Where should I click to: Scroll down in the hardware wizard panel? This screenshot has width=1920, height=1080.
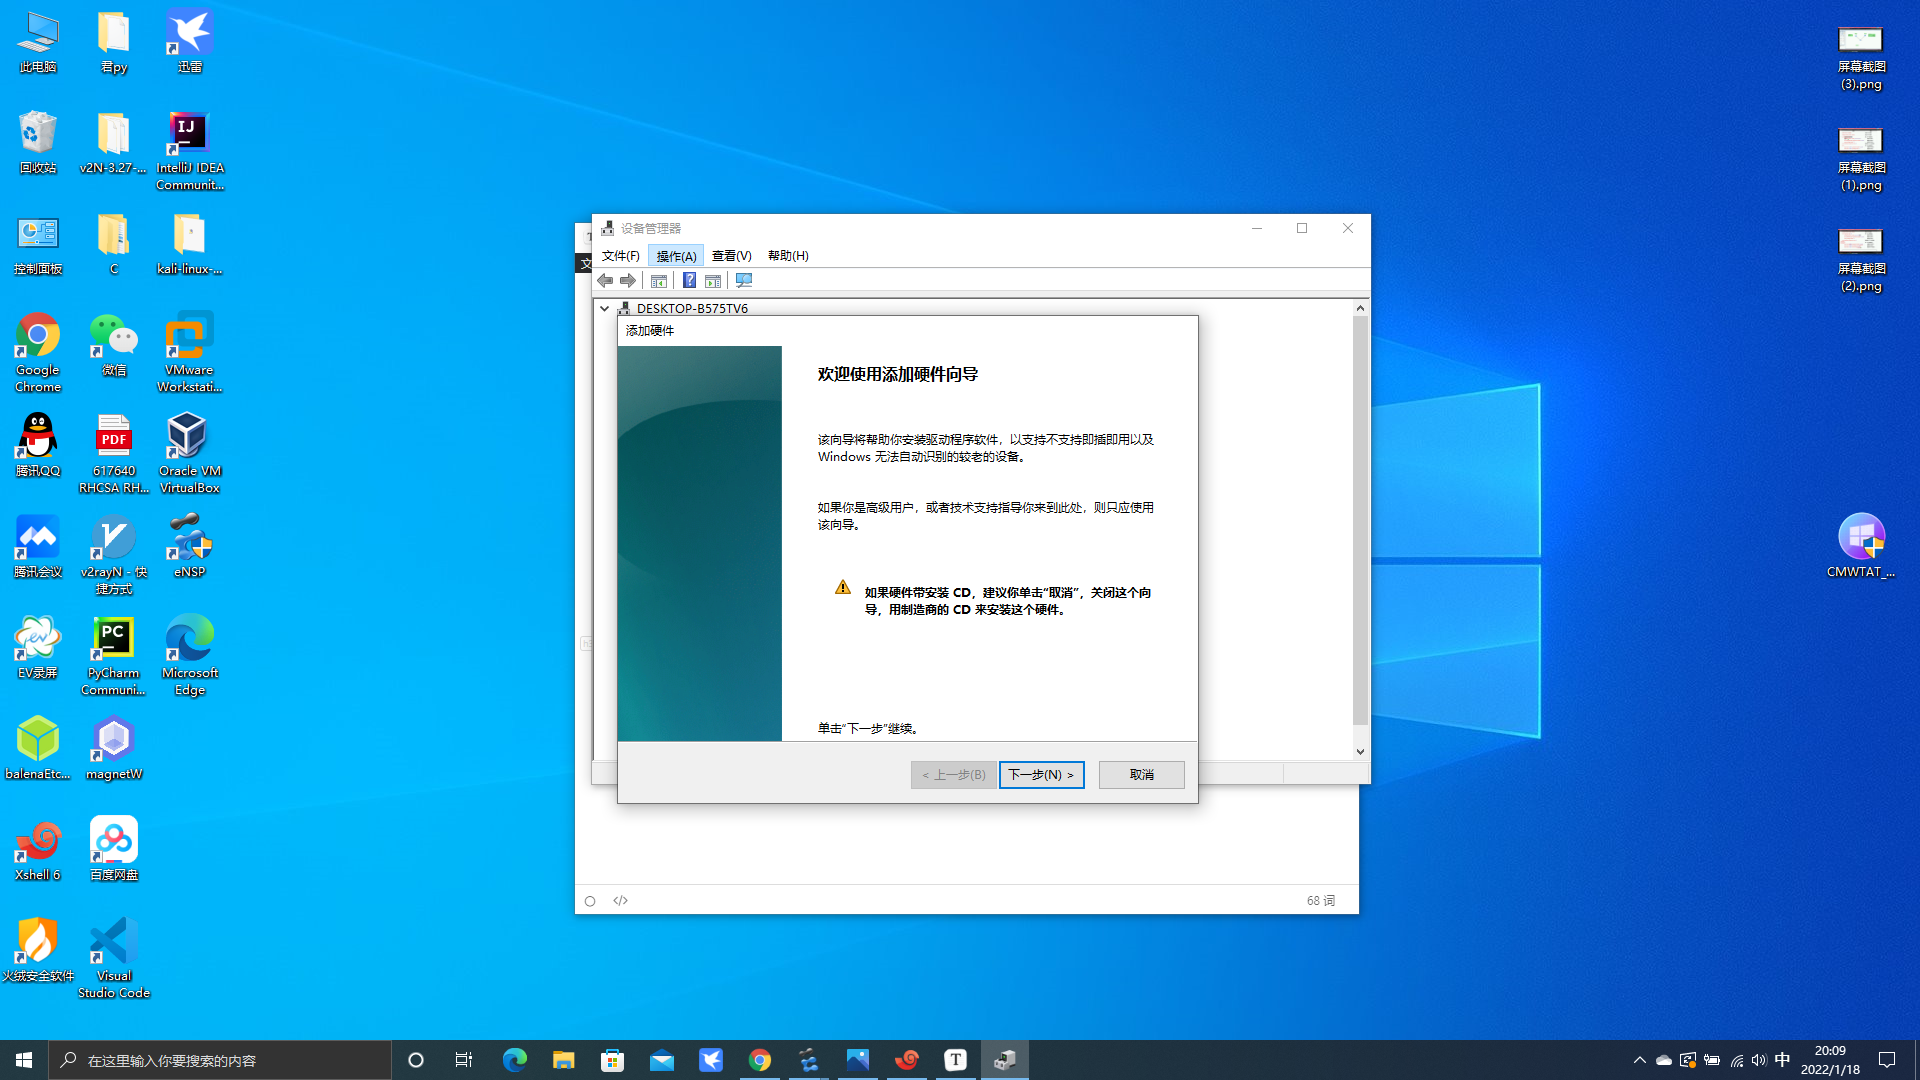[x=1360, y=750]
